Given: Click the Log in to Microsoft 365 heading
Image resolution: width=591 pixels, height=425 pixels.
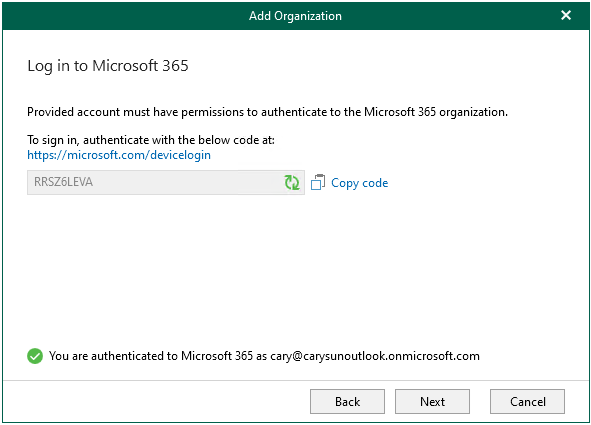Looking at the screenshot, I should 108,66.
